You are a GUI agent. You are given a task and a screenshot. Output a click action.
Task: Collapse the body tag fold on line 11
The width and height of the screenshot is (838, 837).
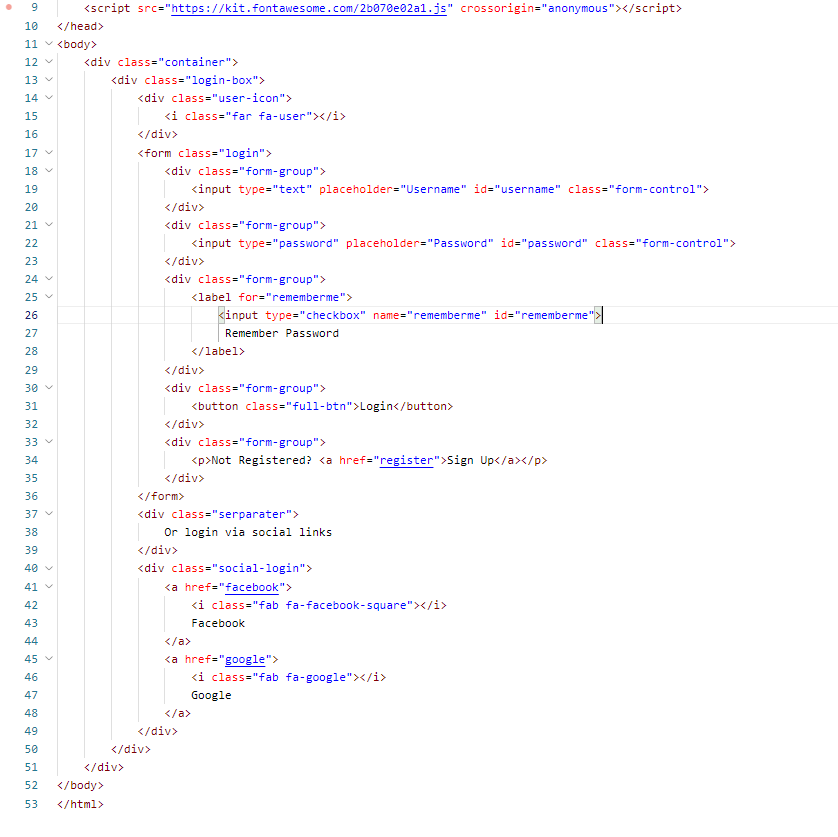point(49,44)
